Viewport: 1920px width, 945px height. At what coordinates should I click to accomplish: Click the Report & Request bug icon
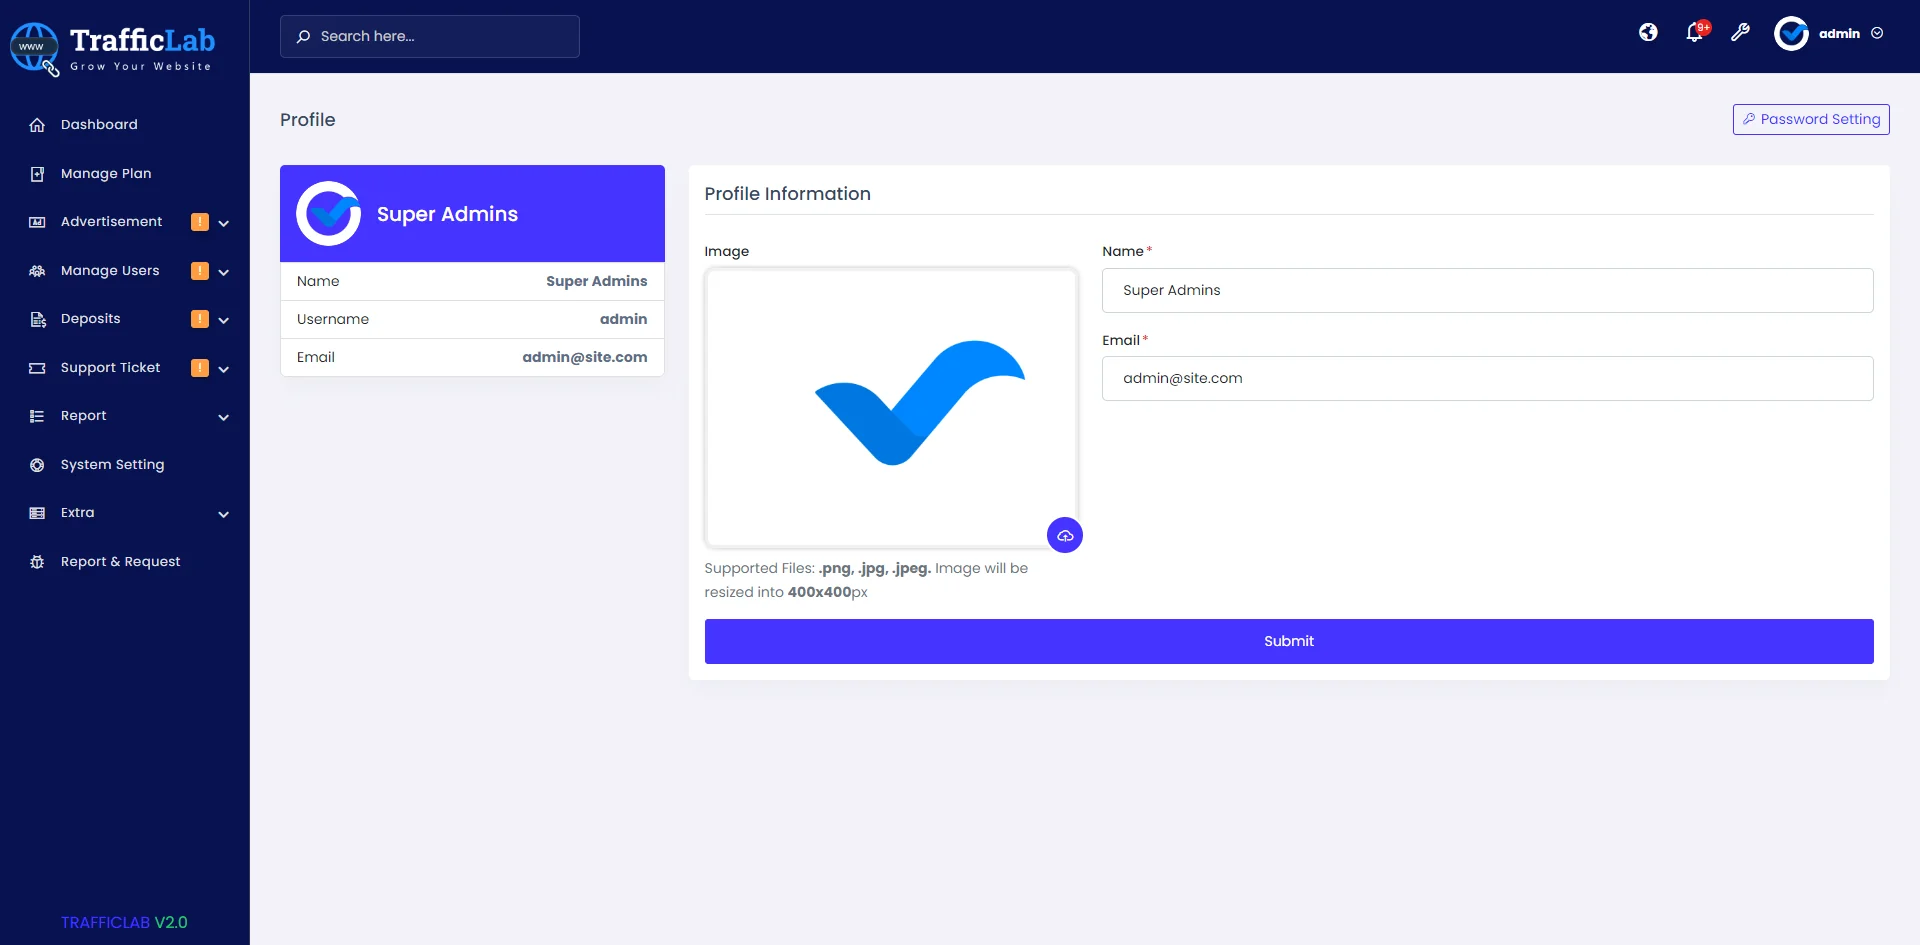37,562
